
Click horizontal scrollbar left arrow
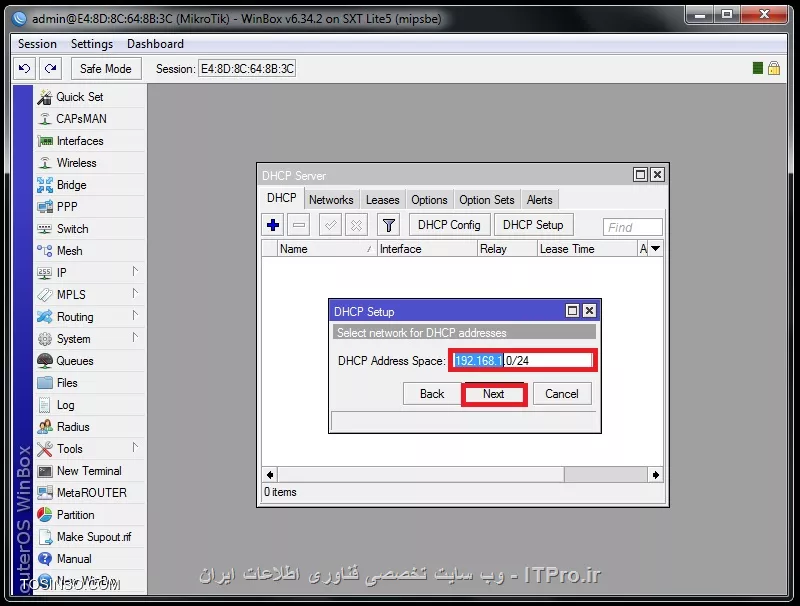point(270,475)
